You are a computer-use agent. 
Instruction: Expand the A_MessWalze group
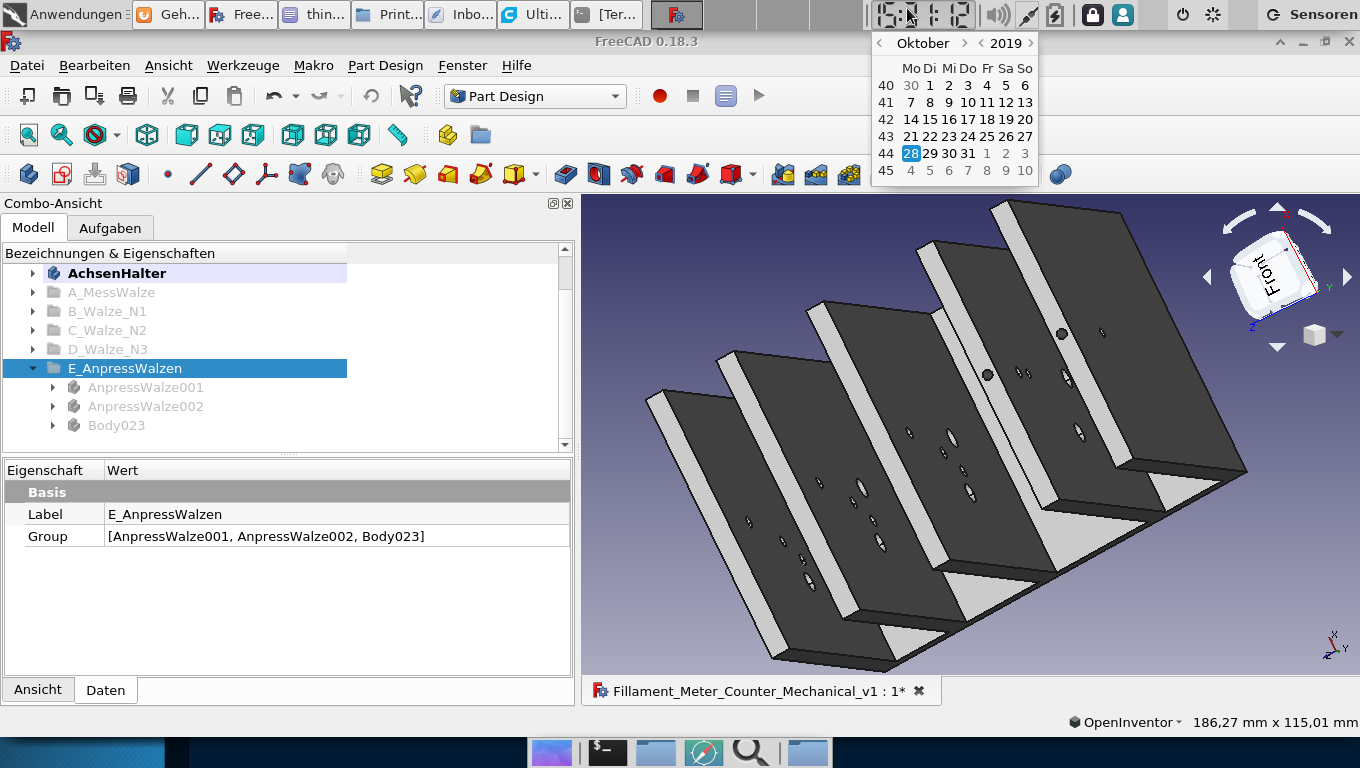pos(33,292)
